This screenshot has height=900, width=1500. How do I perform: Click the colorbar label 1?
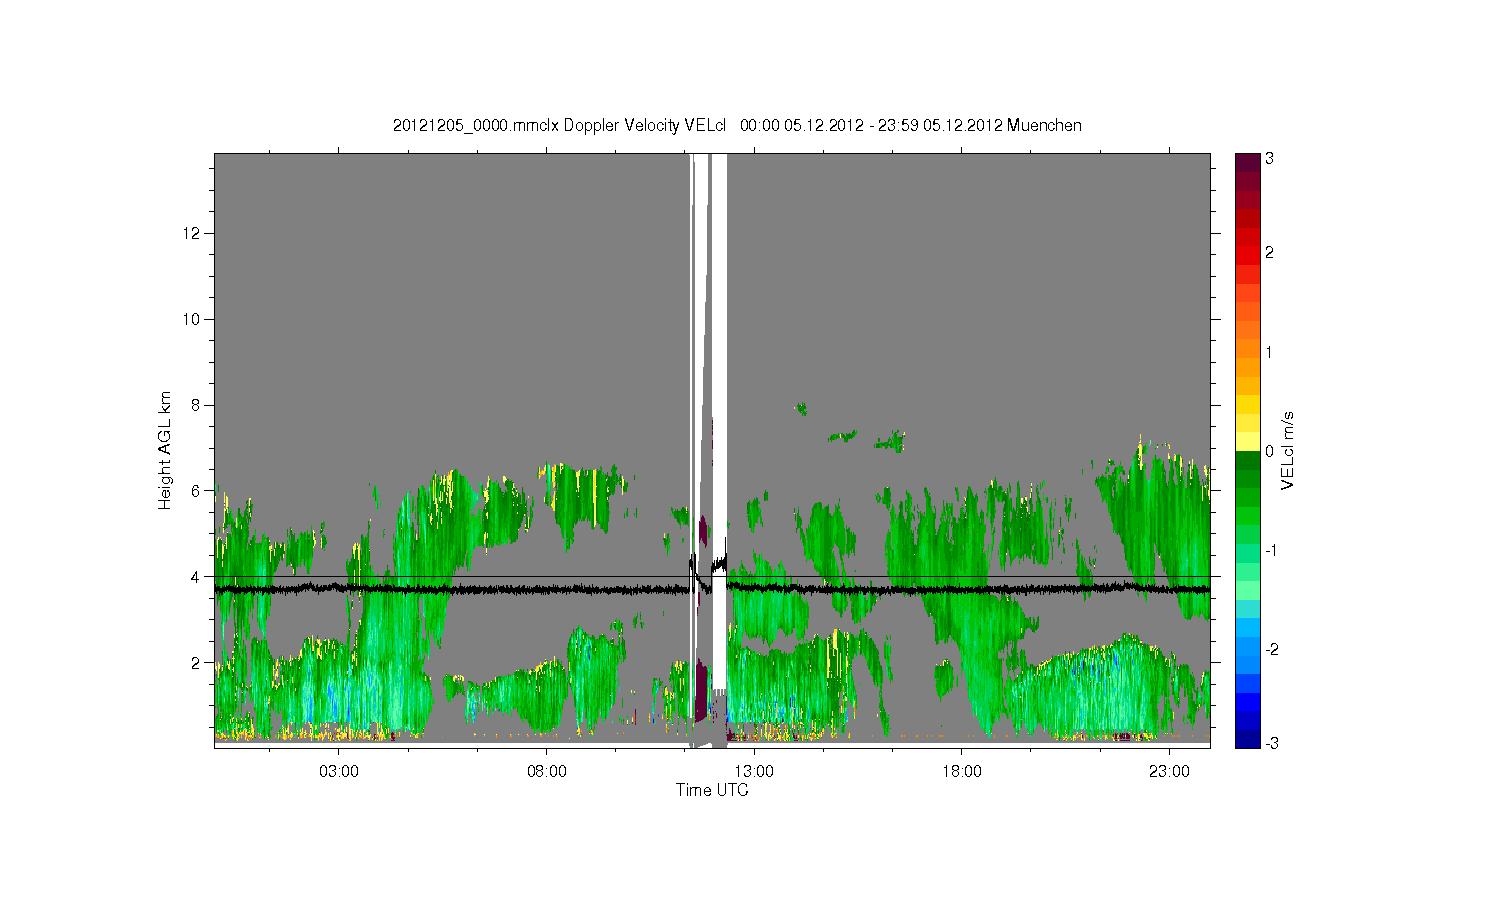click(1269, 352)
